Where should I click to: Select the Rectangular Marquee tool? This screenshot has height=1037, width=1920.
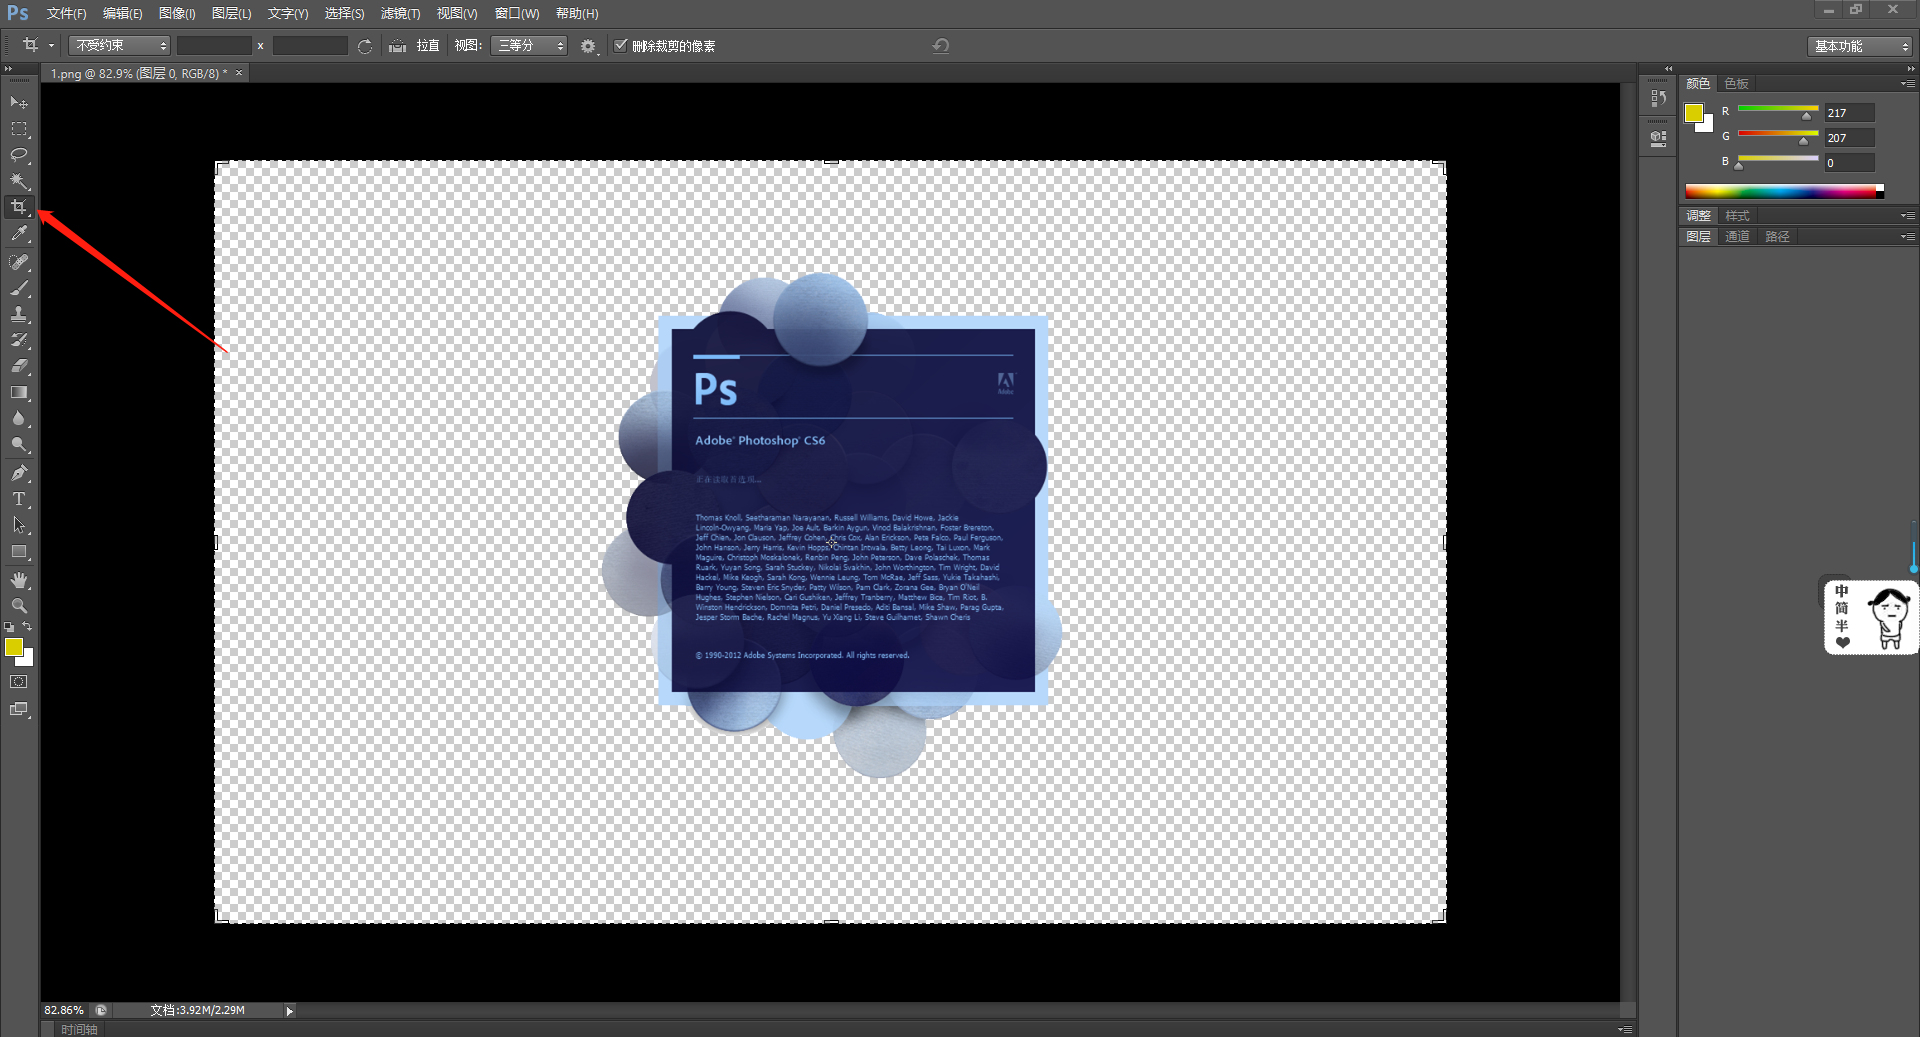point(19,129)
